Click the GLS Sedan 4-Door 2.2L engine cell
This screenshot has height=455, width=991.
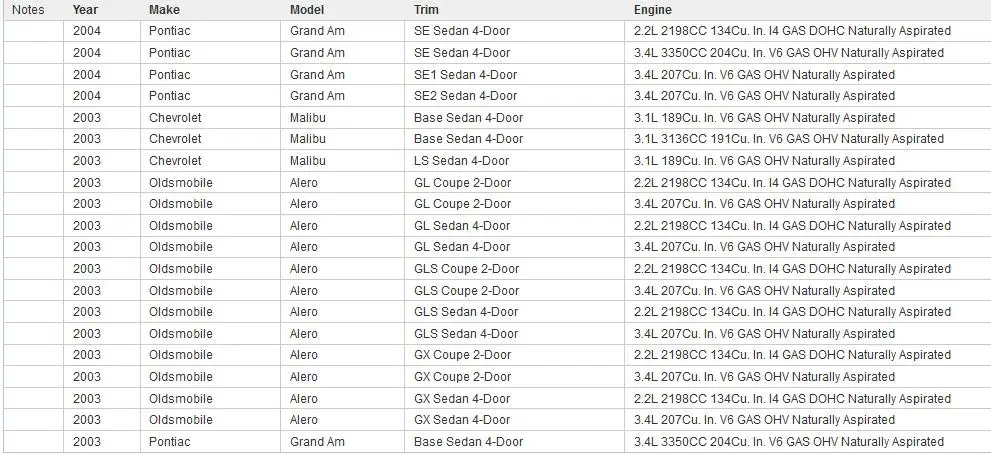807,312
